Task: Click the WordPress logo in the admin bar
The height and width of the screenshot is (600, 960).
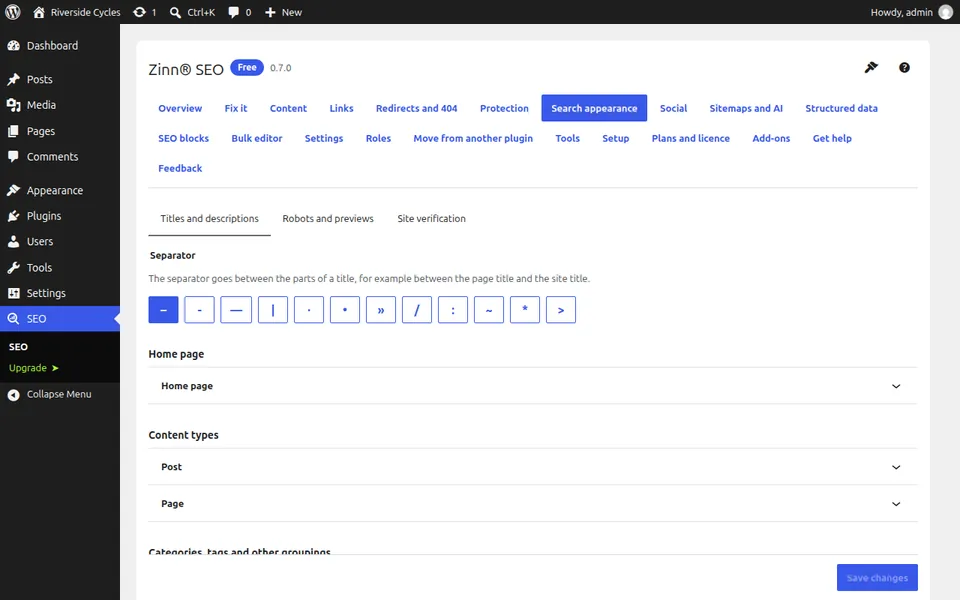Action: point(13,12)
